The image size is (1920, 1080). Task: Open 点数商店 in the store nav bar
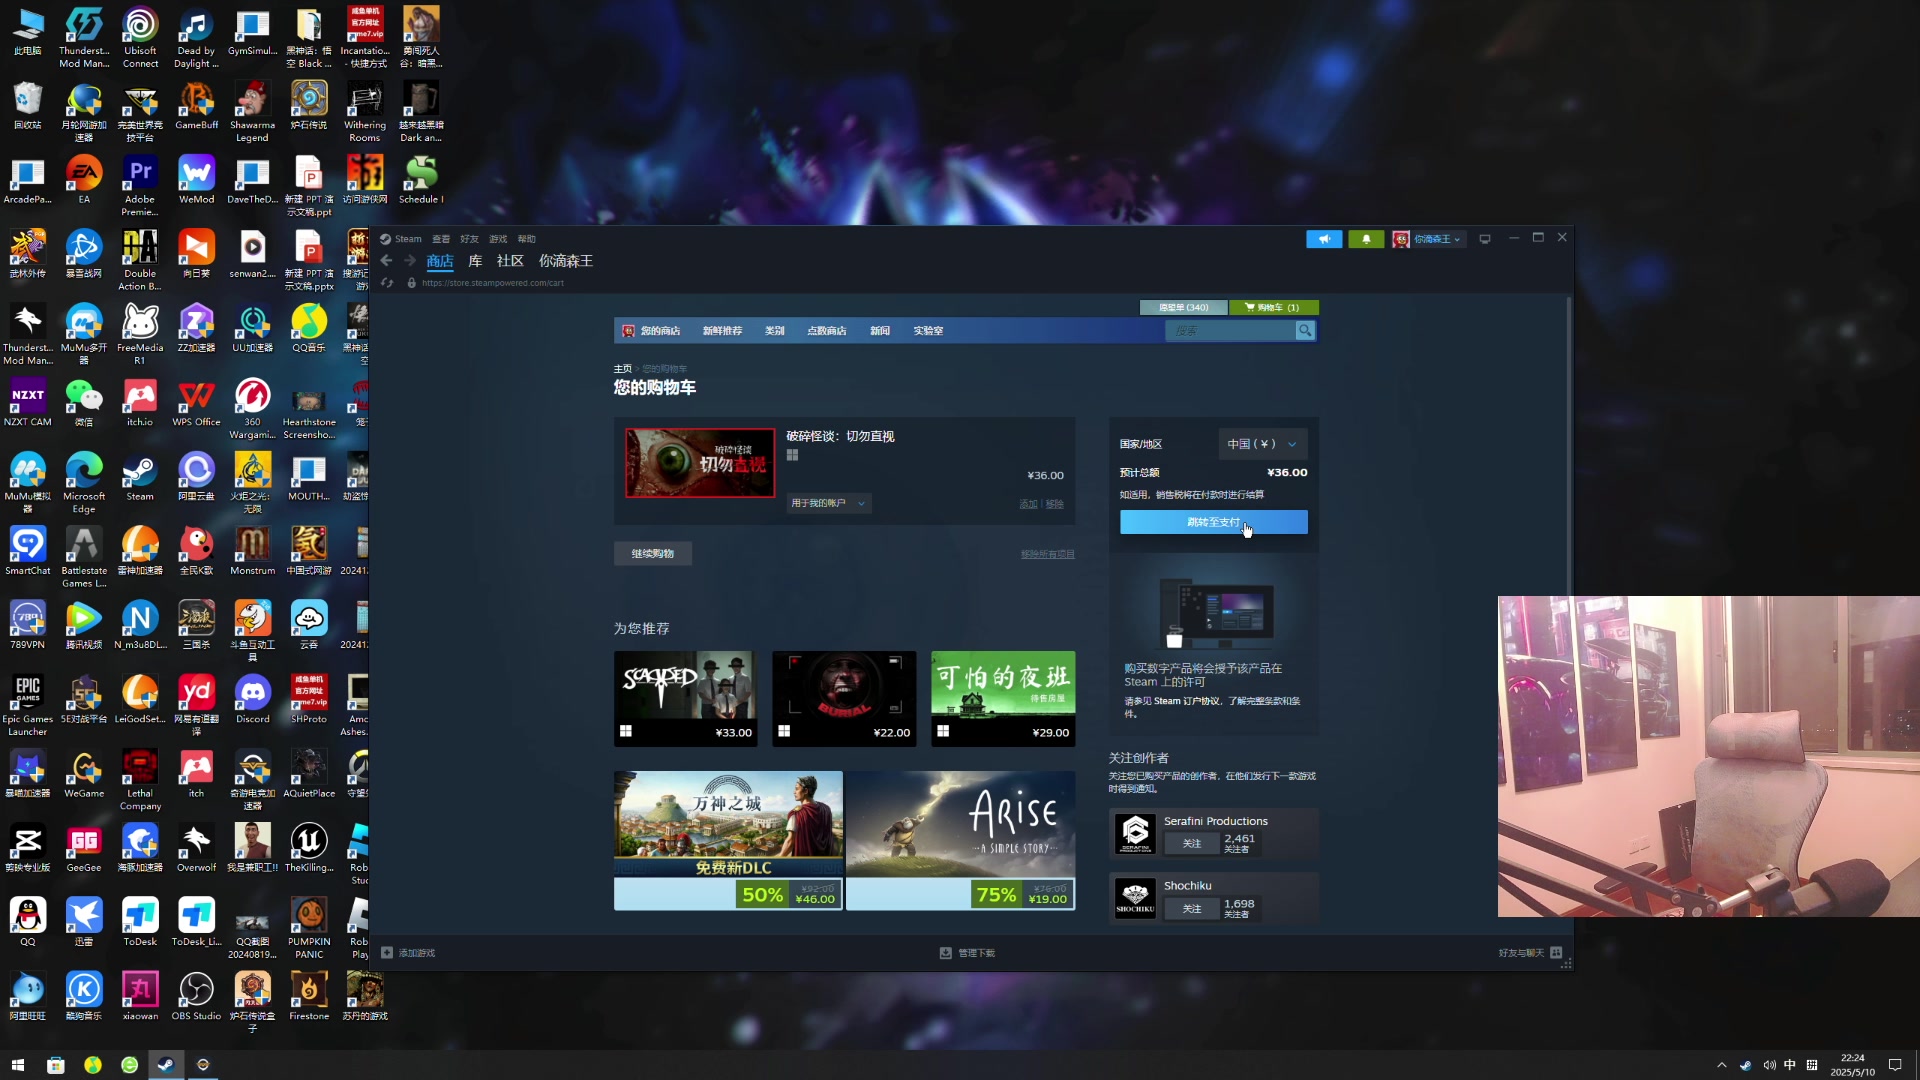(x=827, y=331)
